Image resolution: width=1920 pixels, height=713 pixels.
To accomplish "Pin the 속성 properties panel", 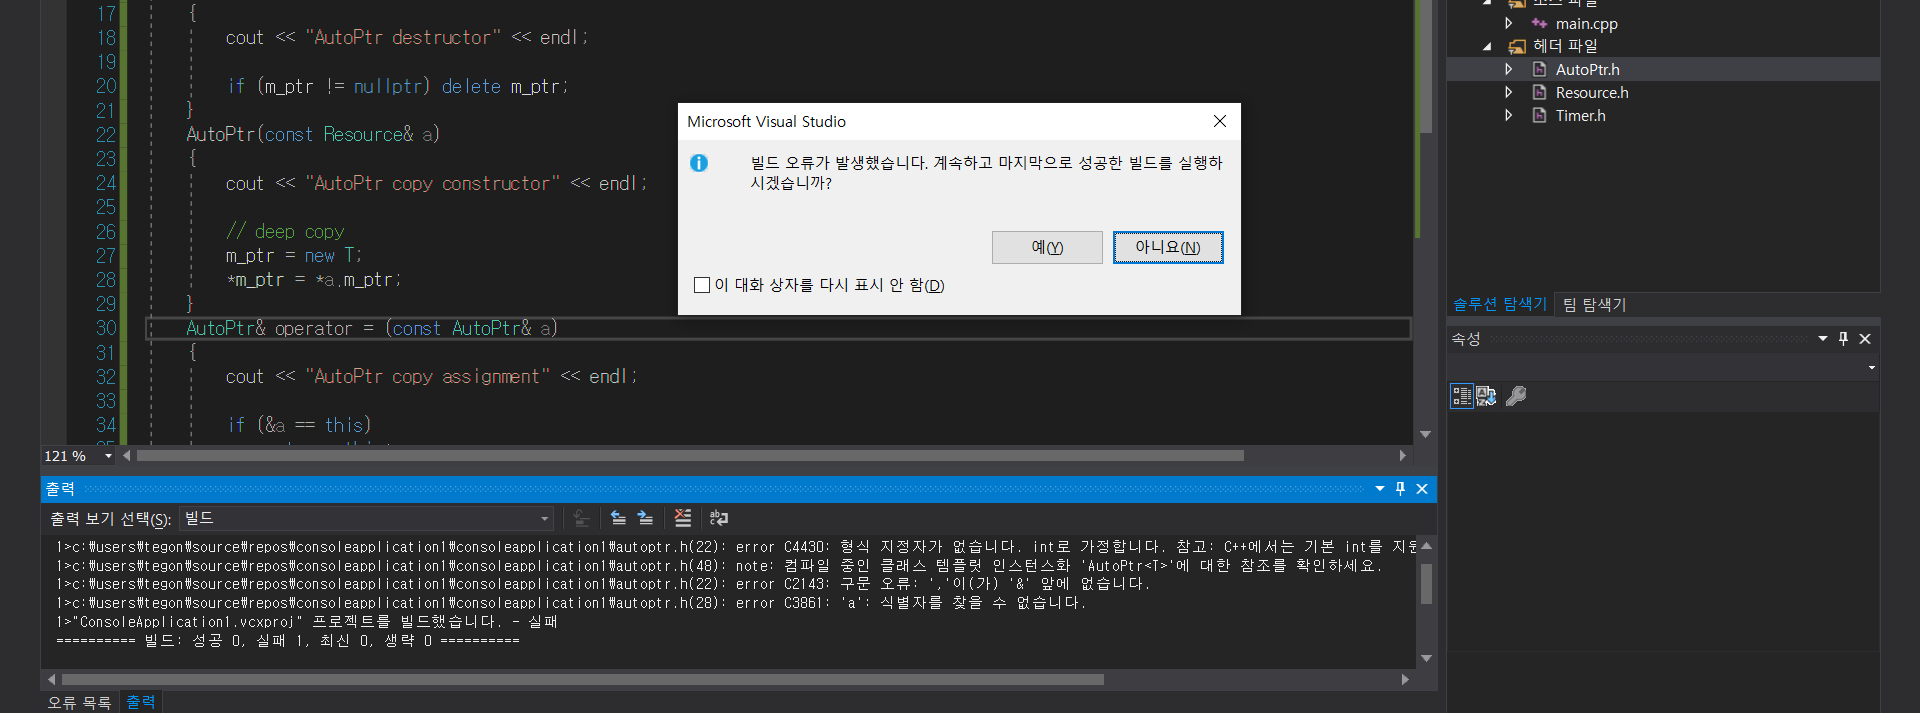I will (1843, 339).
